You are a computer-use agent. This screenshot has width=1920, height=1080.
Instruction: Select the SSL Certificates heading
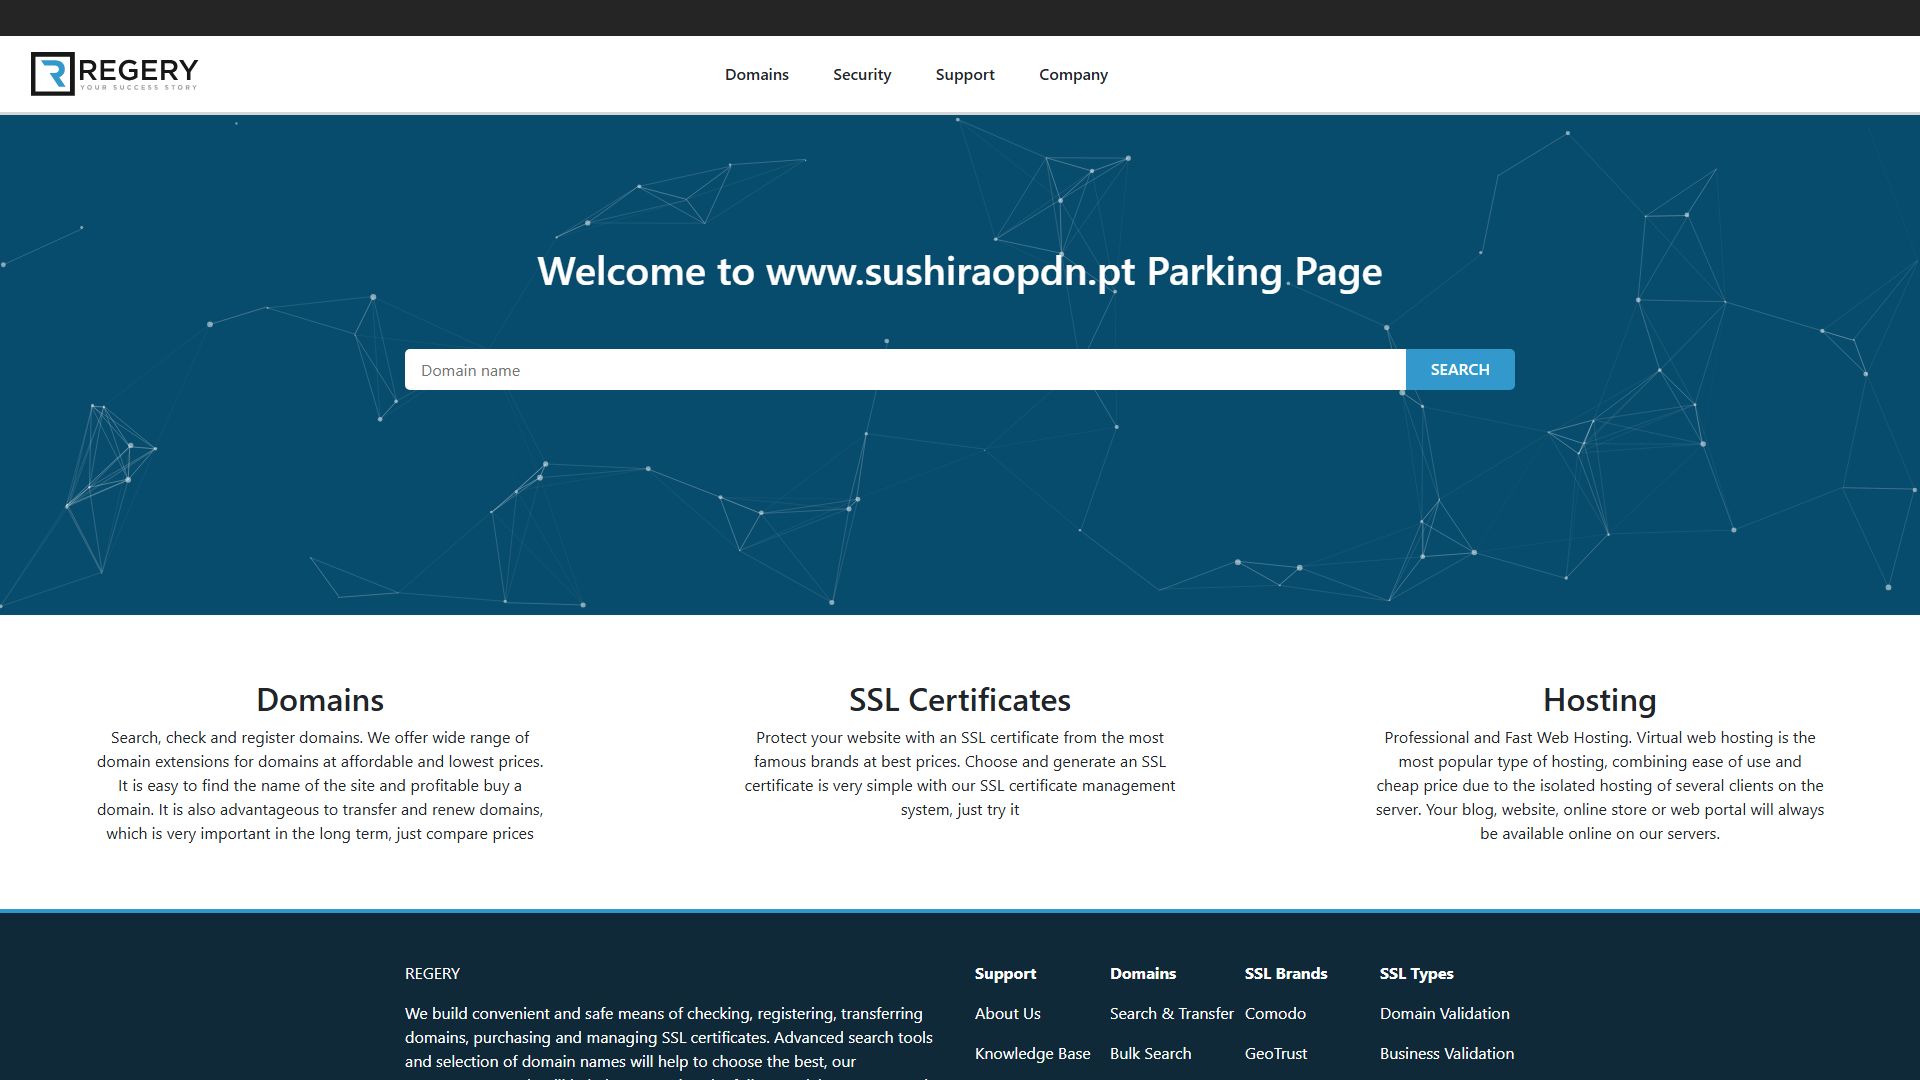point(960,700)
